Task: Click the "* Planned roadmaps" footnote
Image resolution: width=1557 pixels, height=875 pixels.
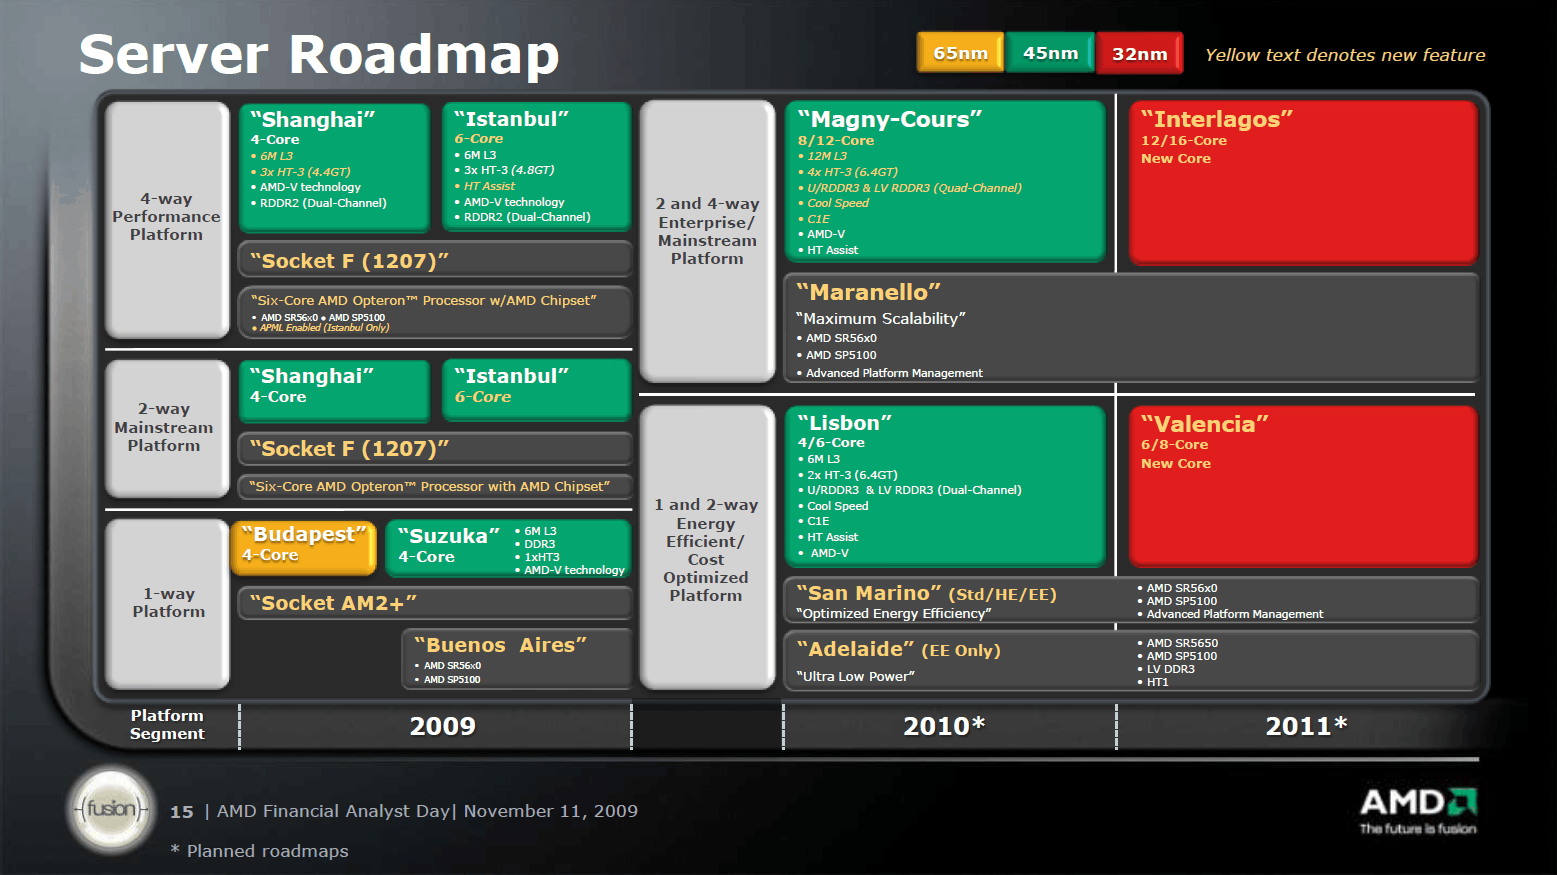Action: (260, 851)
